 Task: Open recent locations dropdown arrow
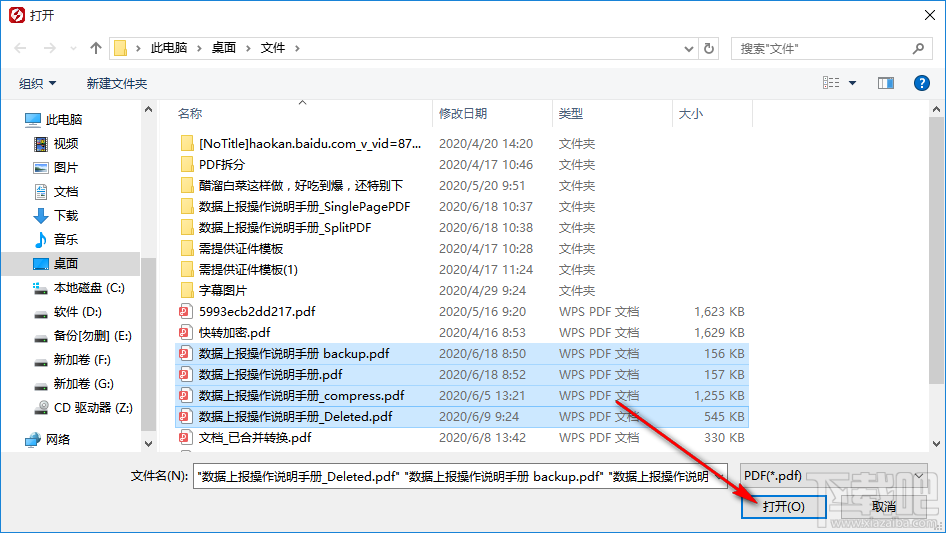click(73, 48)
